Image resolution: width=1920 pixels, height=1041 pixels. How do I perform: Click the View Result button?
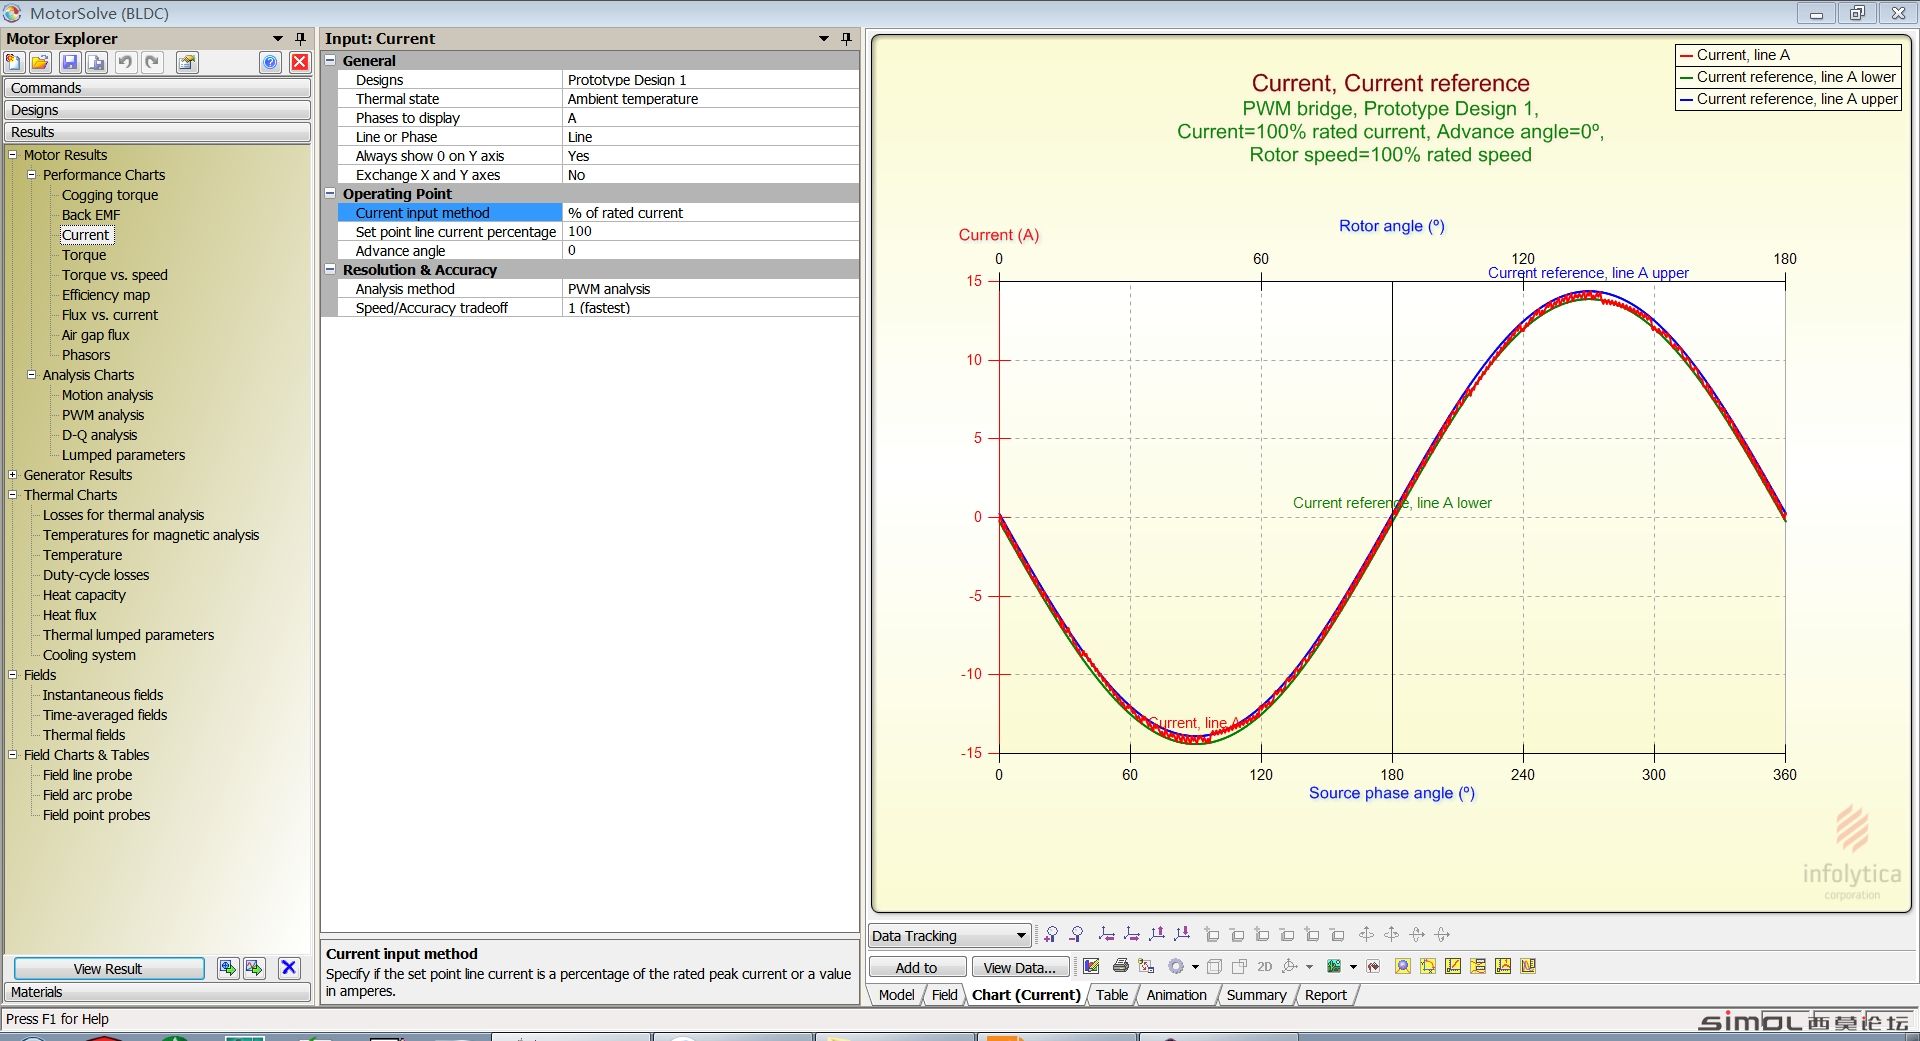[109, 968]
